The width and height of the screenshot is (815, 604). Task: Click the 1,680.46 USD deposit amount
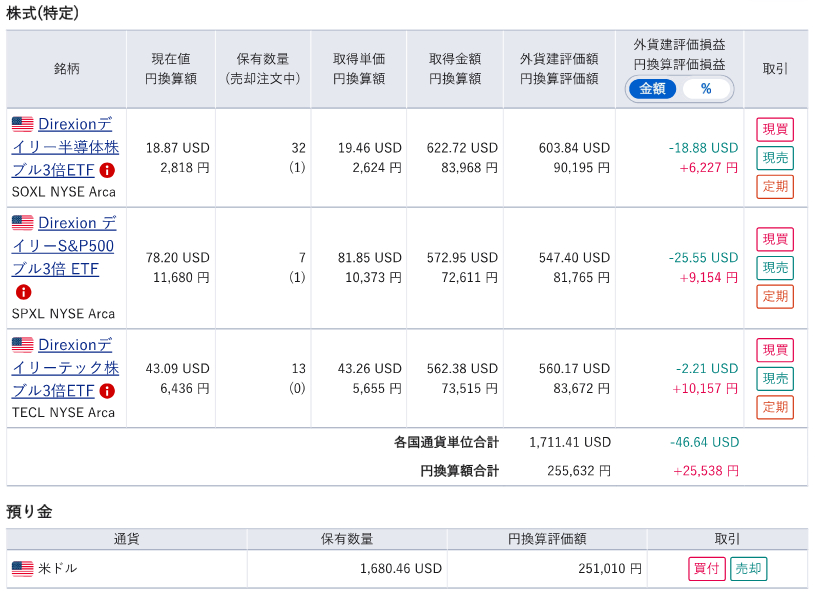point(401,569)
